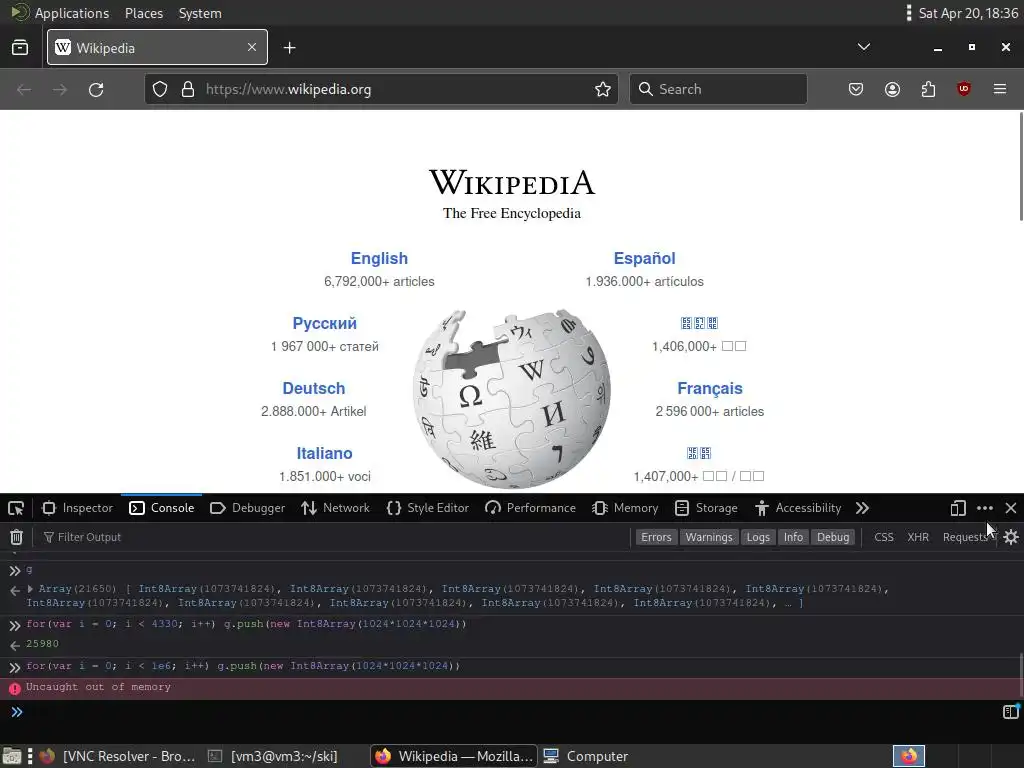Open the Français Wikipedia link

coord(710,389)
